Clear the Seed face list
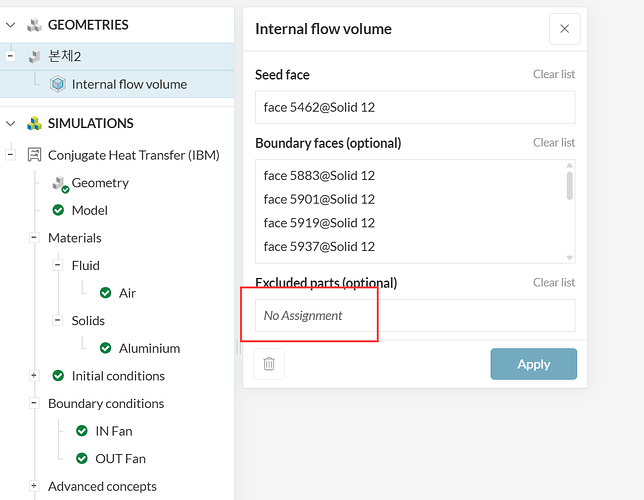The image size is (644, 500). 554,74
